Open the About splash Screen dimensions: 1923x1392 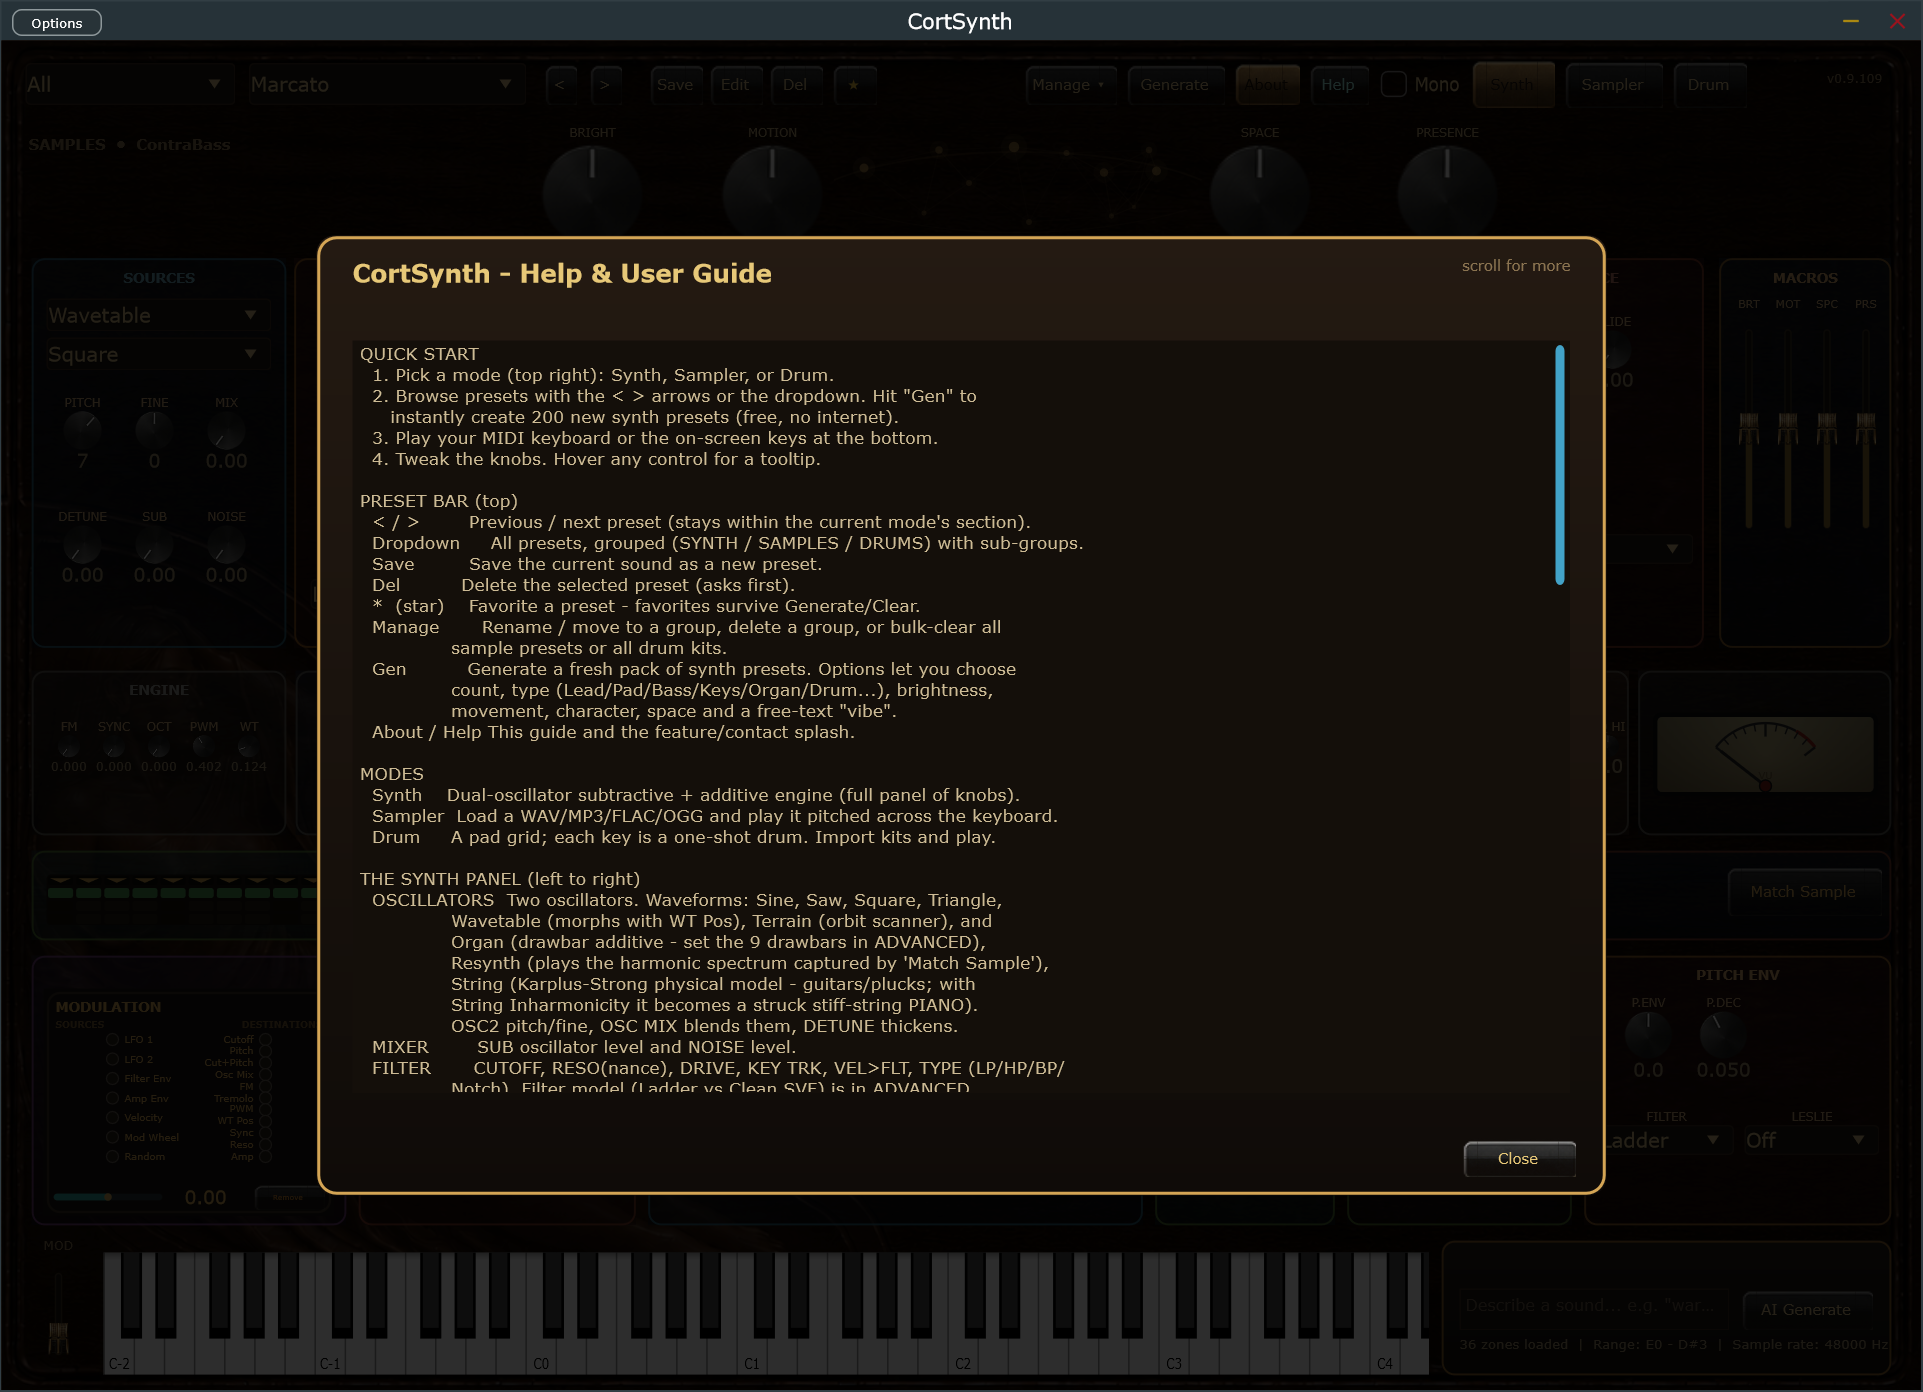(1267, 85)
